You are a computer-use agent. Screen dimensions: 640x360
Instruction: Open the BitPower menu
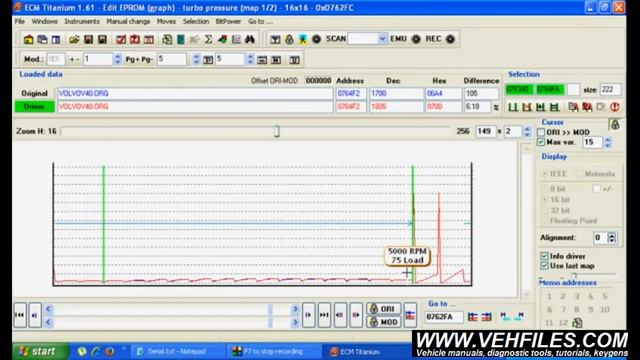pos(228,21)
